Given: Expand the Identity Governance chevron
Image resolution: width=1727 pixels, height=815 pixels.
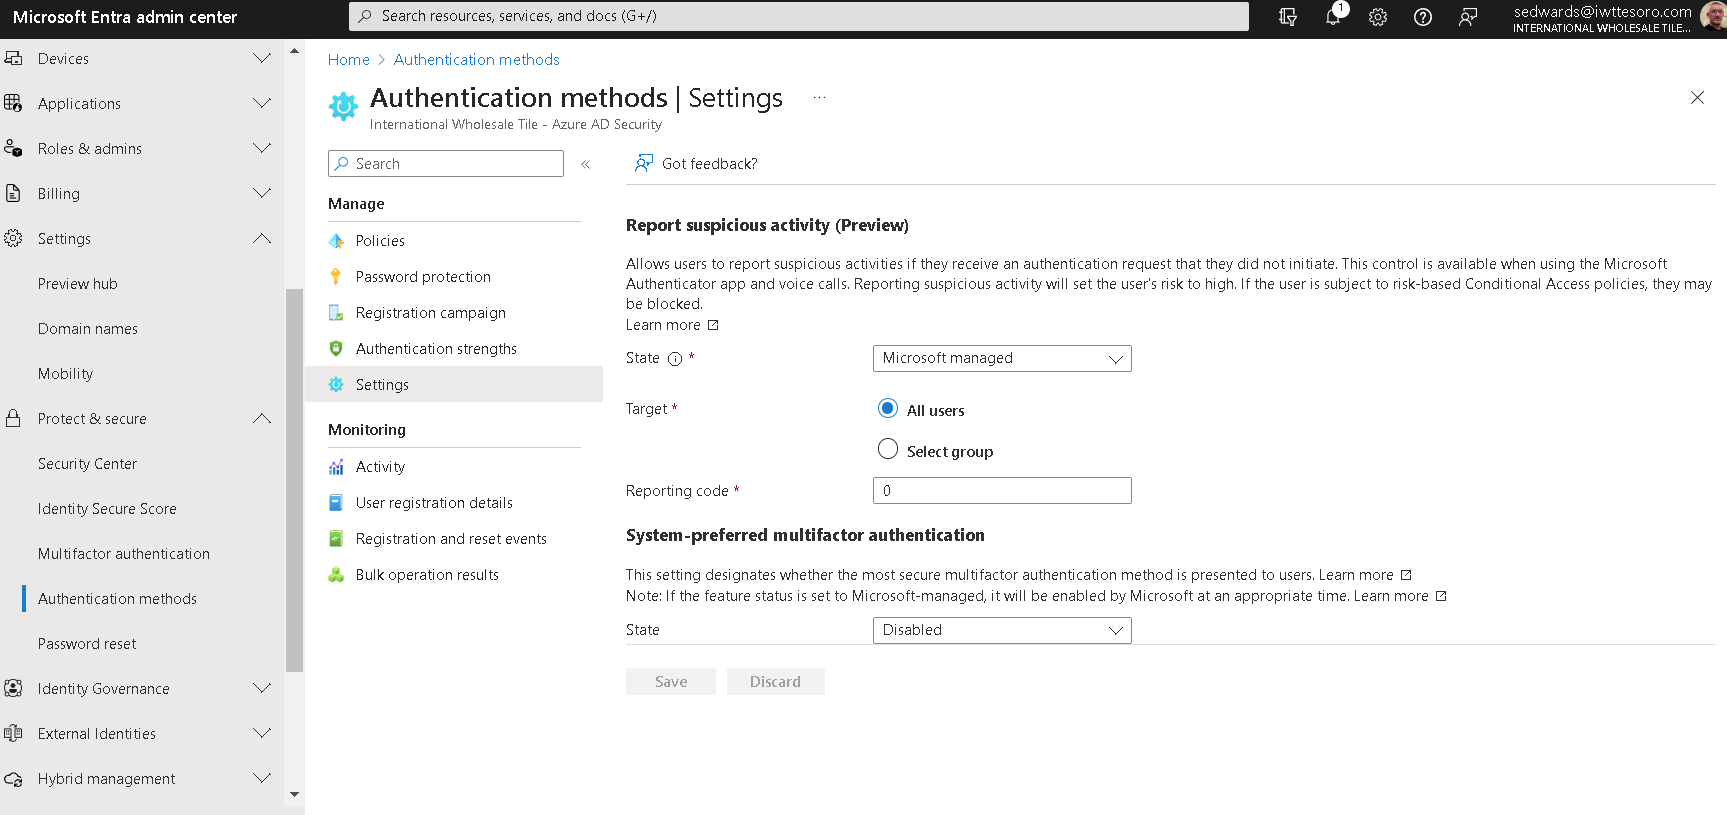Looking at the screenshot, I should coord(262,688).
